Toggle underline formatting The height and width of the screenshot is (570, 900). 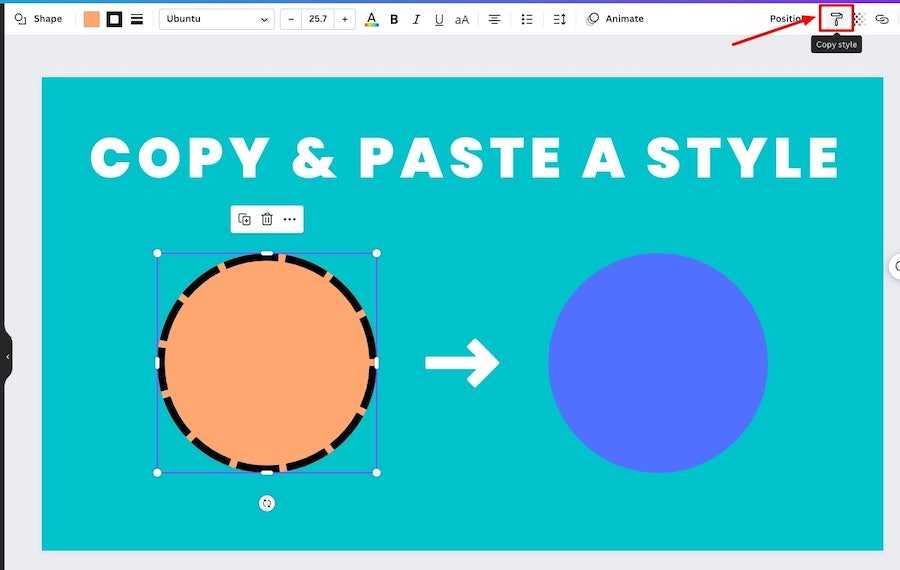tap(438, 19)
